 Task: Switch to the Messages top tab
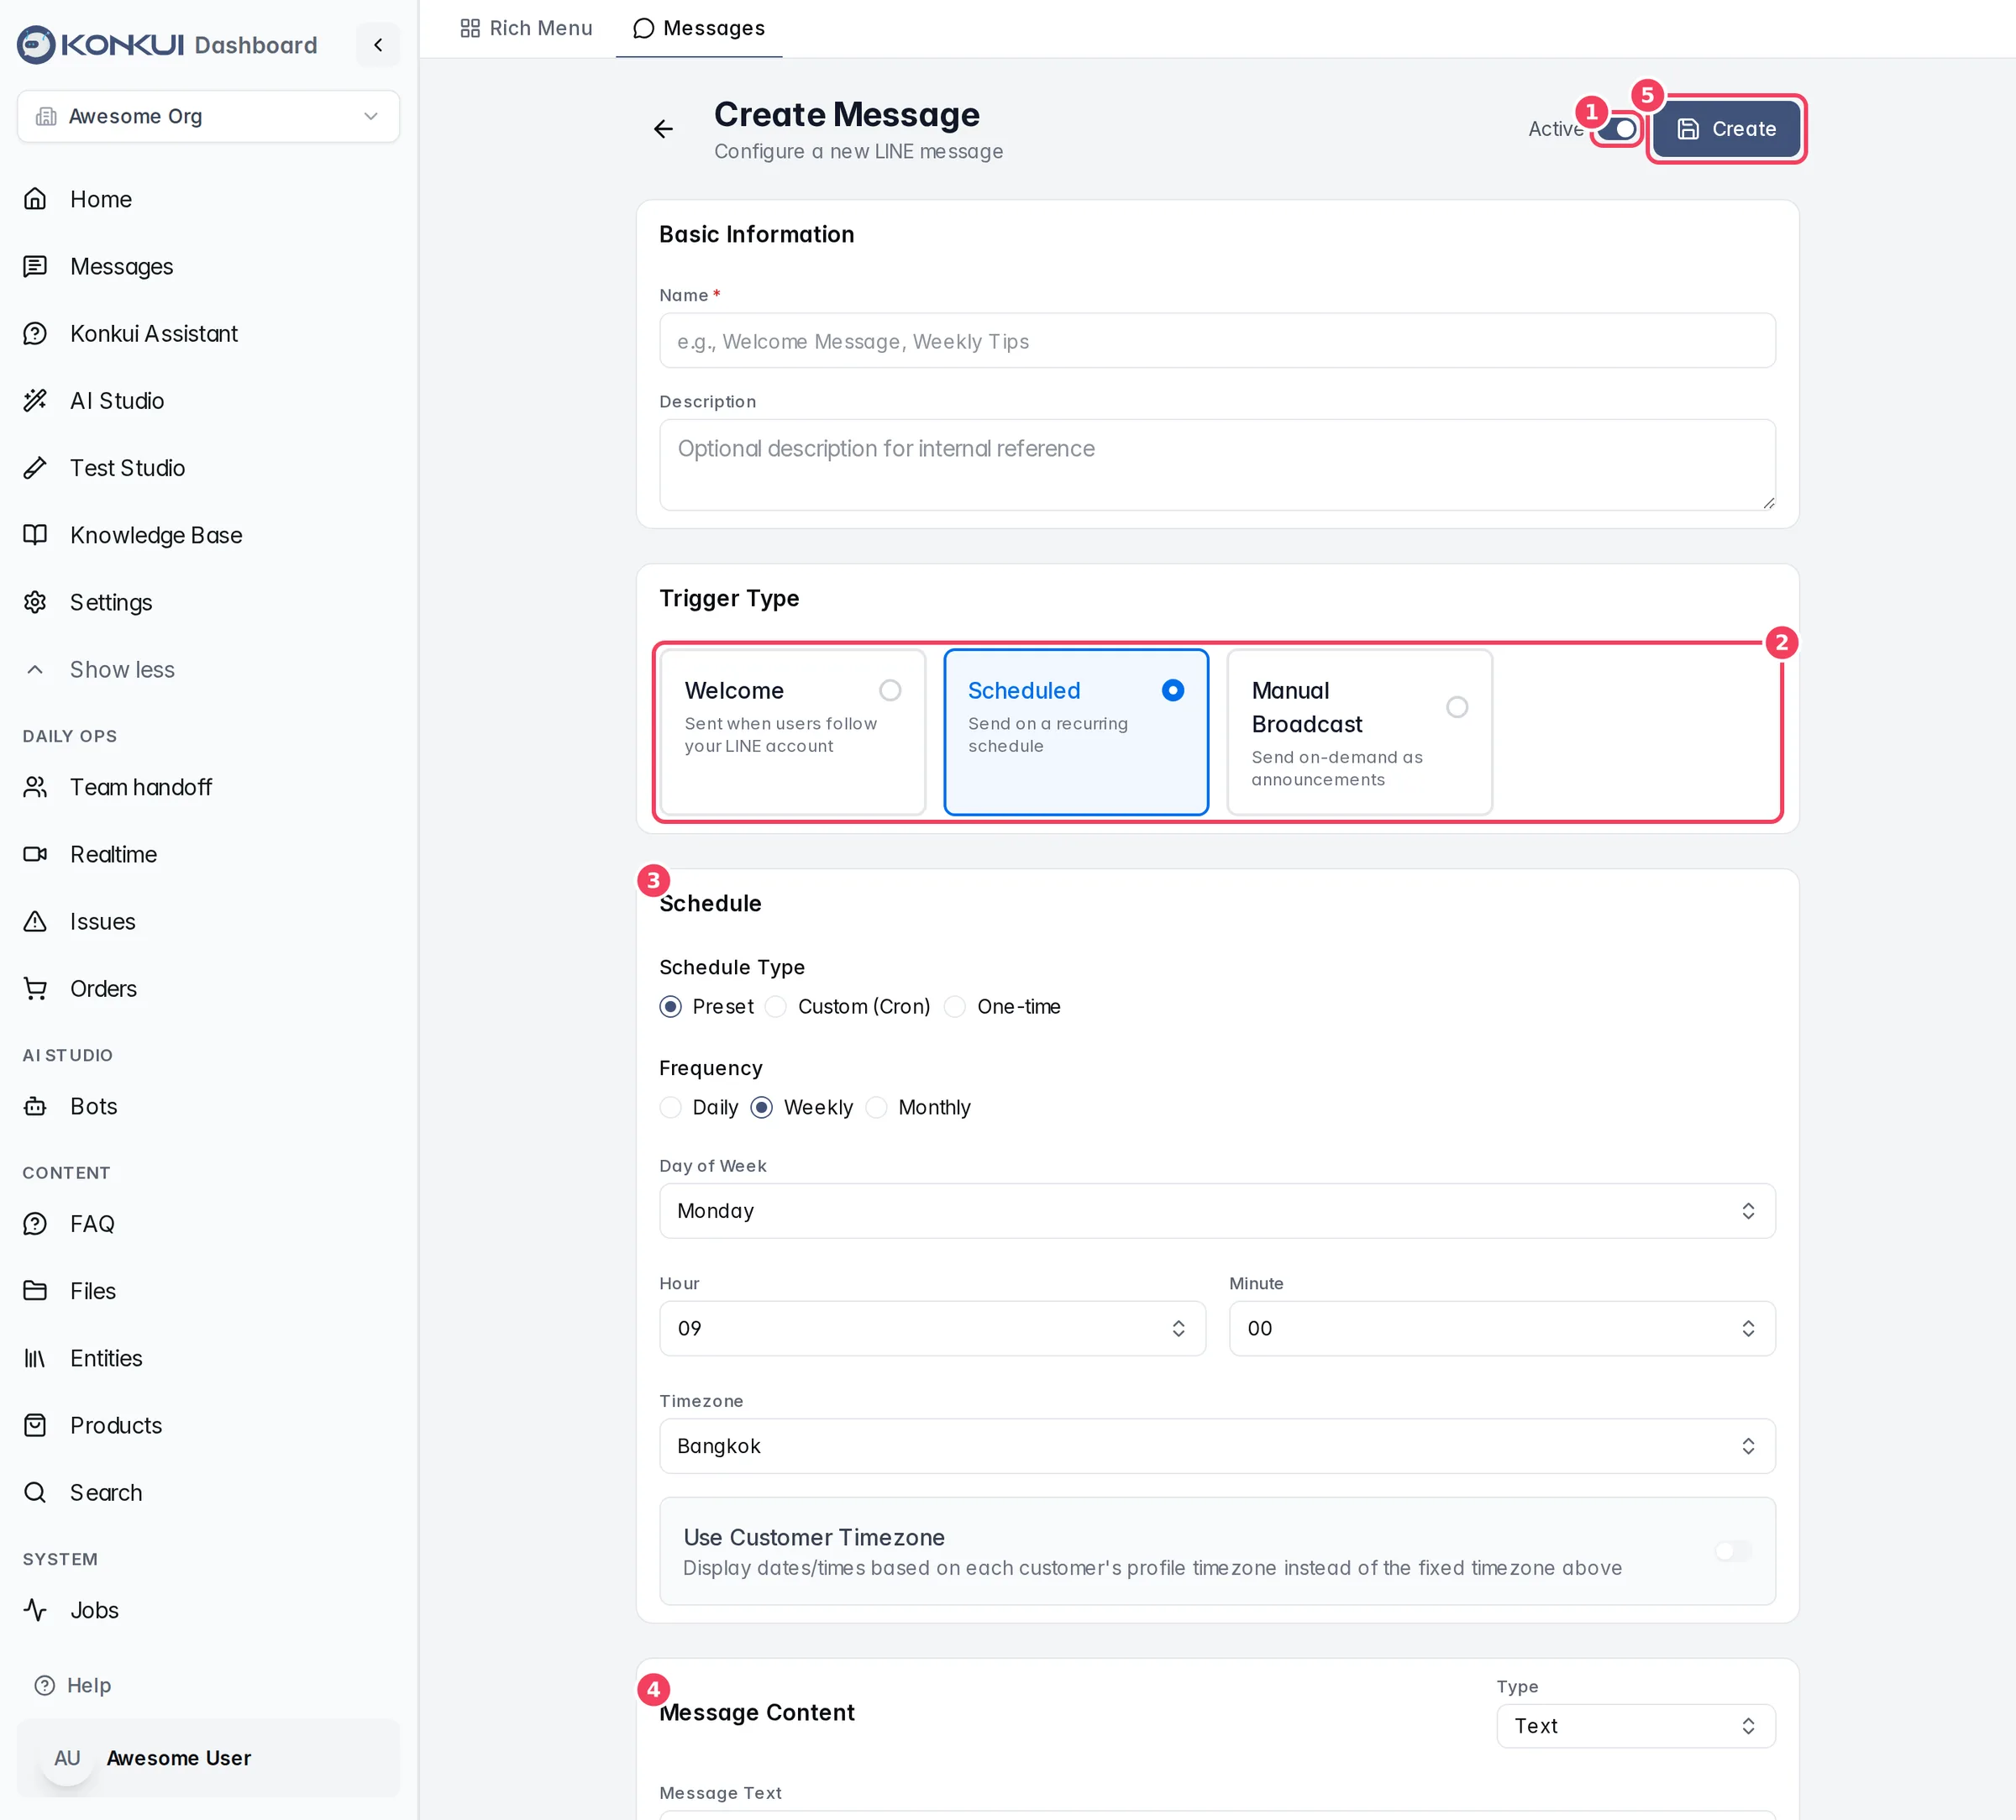[x=699, y=28]
